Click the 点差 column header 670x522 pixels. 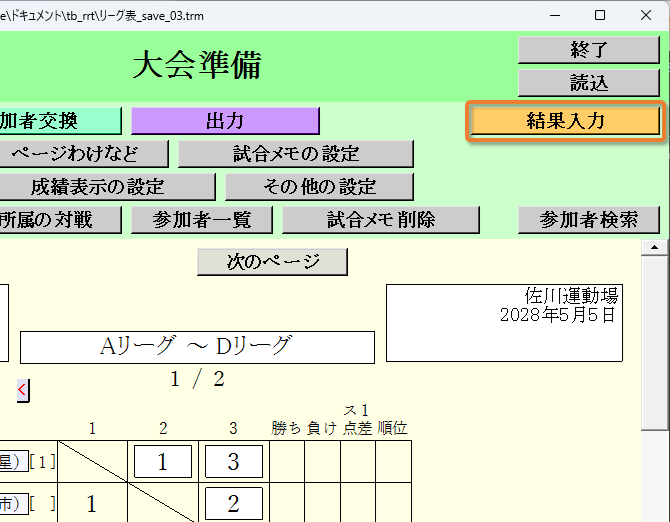coord(358,428)
